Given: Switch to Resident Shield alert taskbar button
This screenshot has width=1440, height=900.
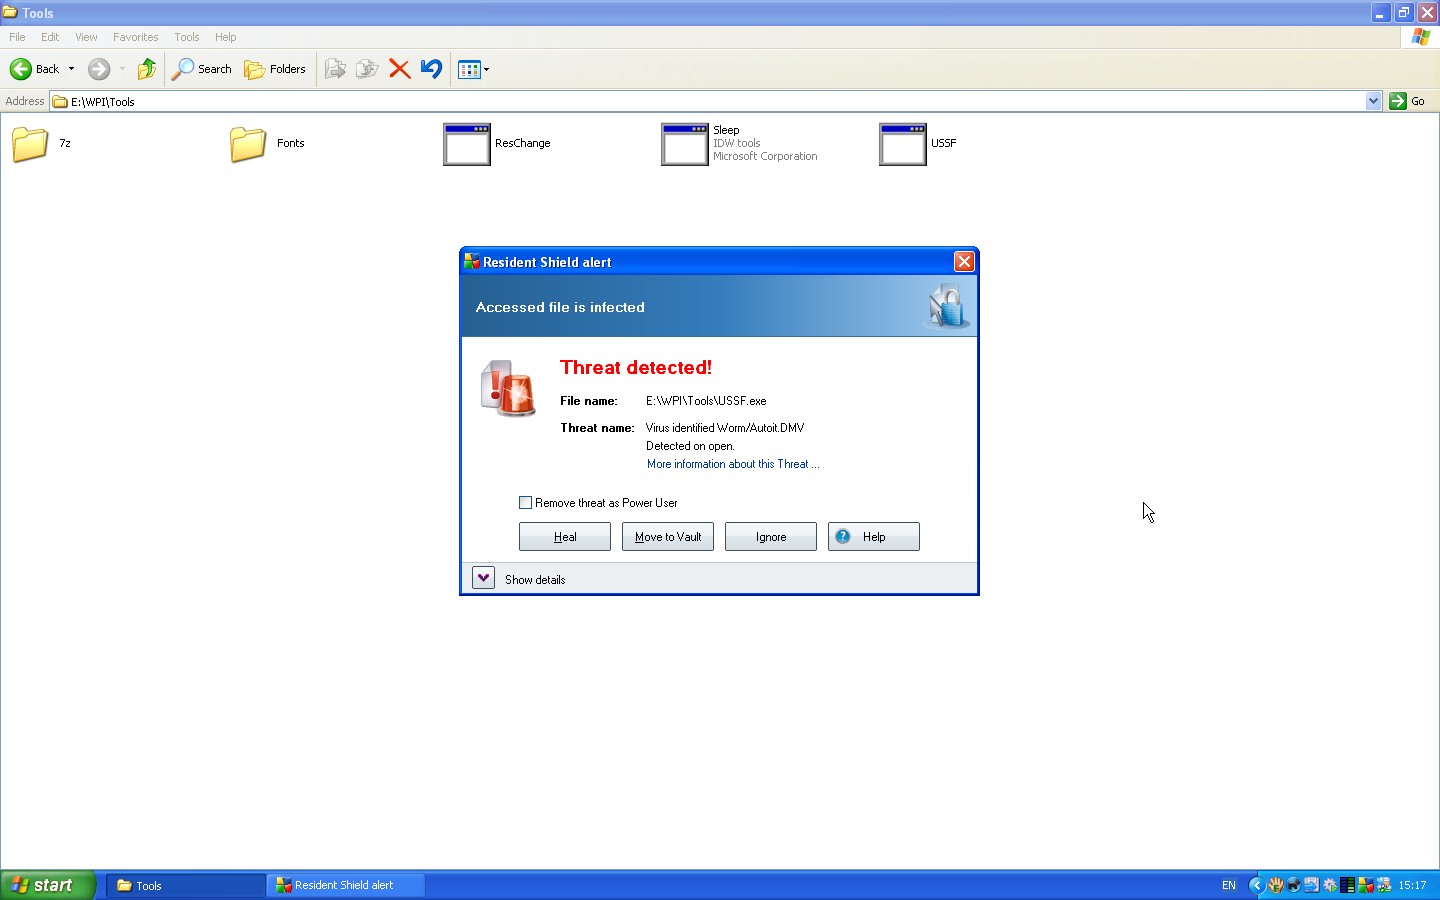Looking at the screenshot, I should tap(346, 885).
